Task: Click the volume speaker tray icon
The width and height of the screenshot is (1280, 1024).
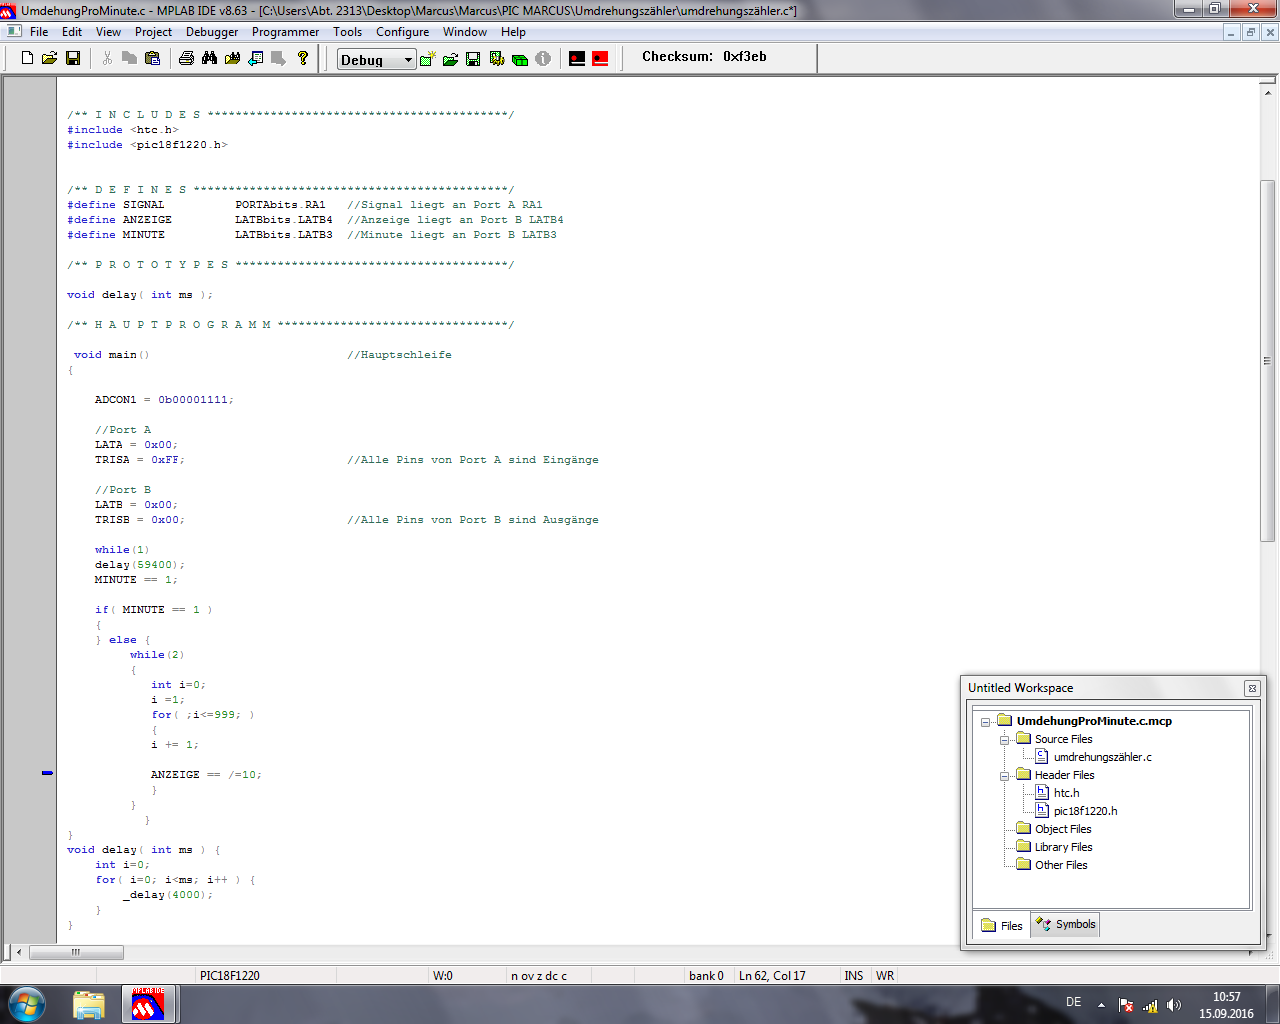Action: click(1174, 1005)
